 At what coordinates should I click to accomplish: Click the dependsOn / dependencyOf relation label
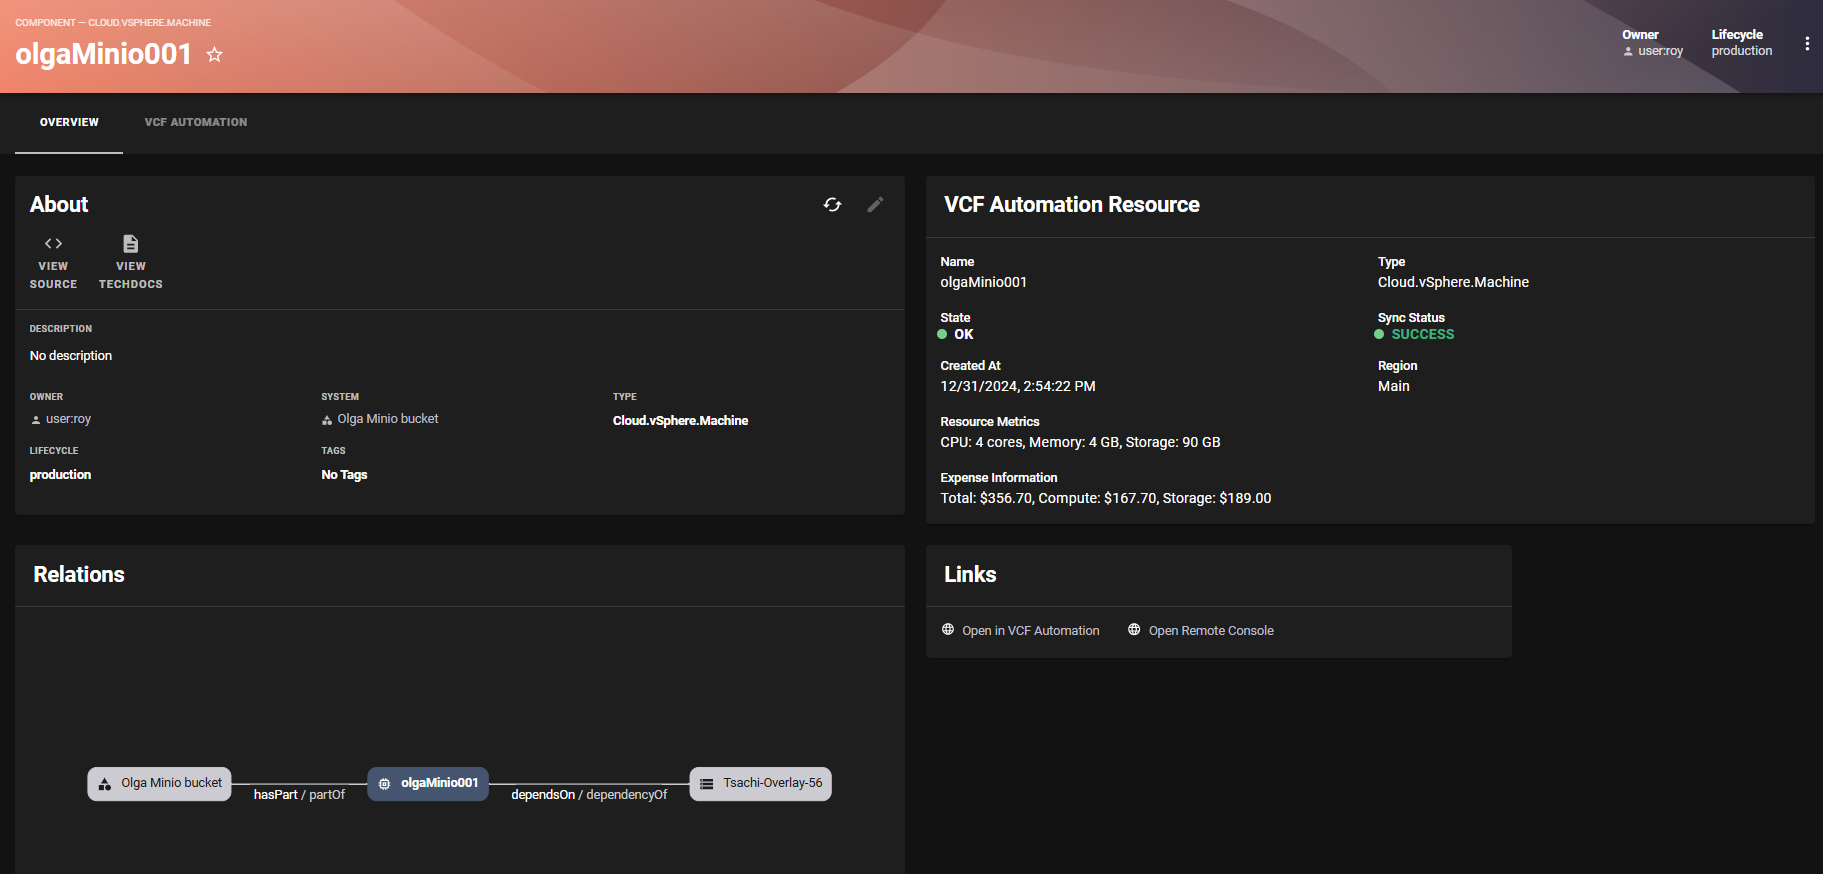click(x=589, y=795)
